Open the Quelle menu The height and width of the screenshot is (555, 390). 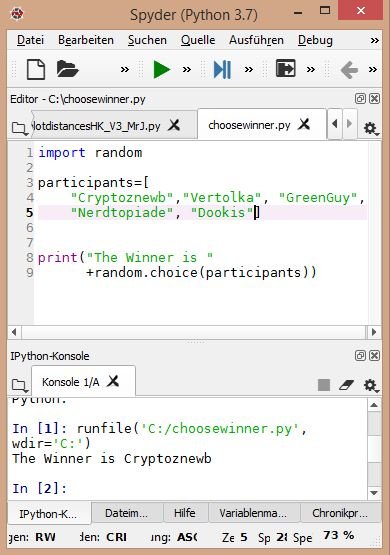(x=198, y=40)
